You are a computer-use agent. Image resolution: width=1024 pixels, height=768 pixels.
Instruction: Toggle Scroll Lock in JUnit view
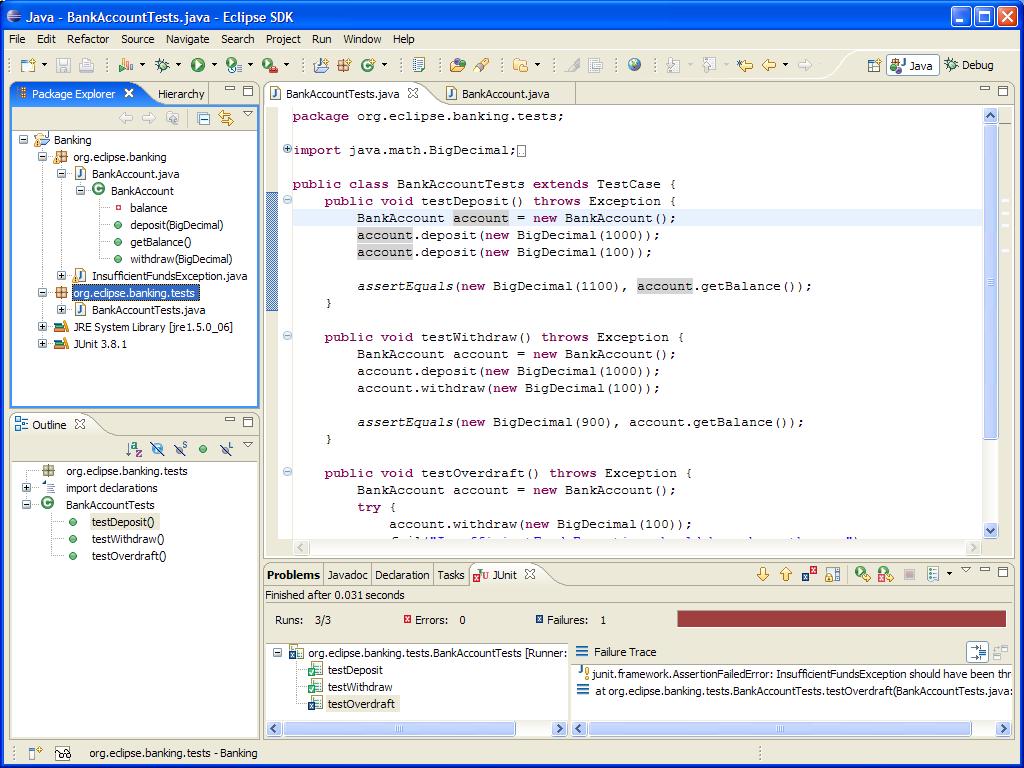click(x=833, y=574)
